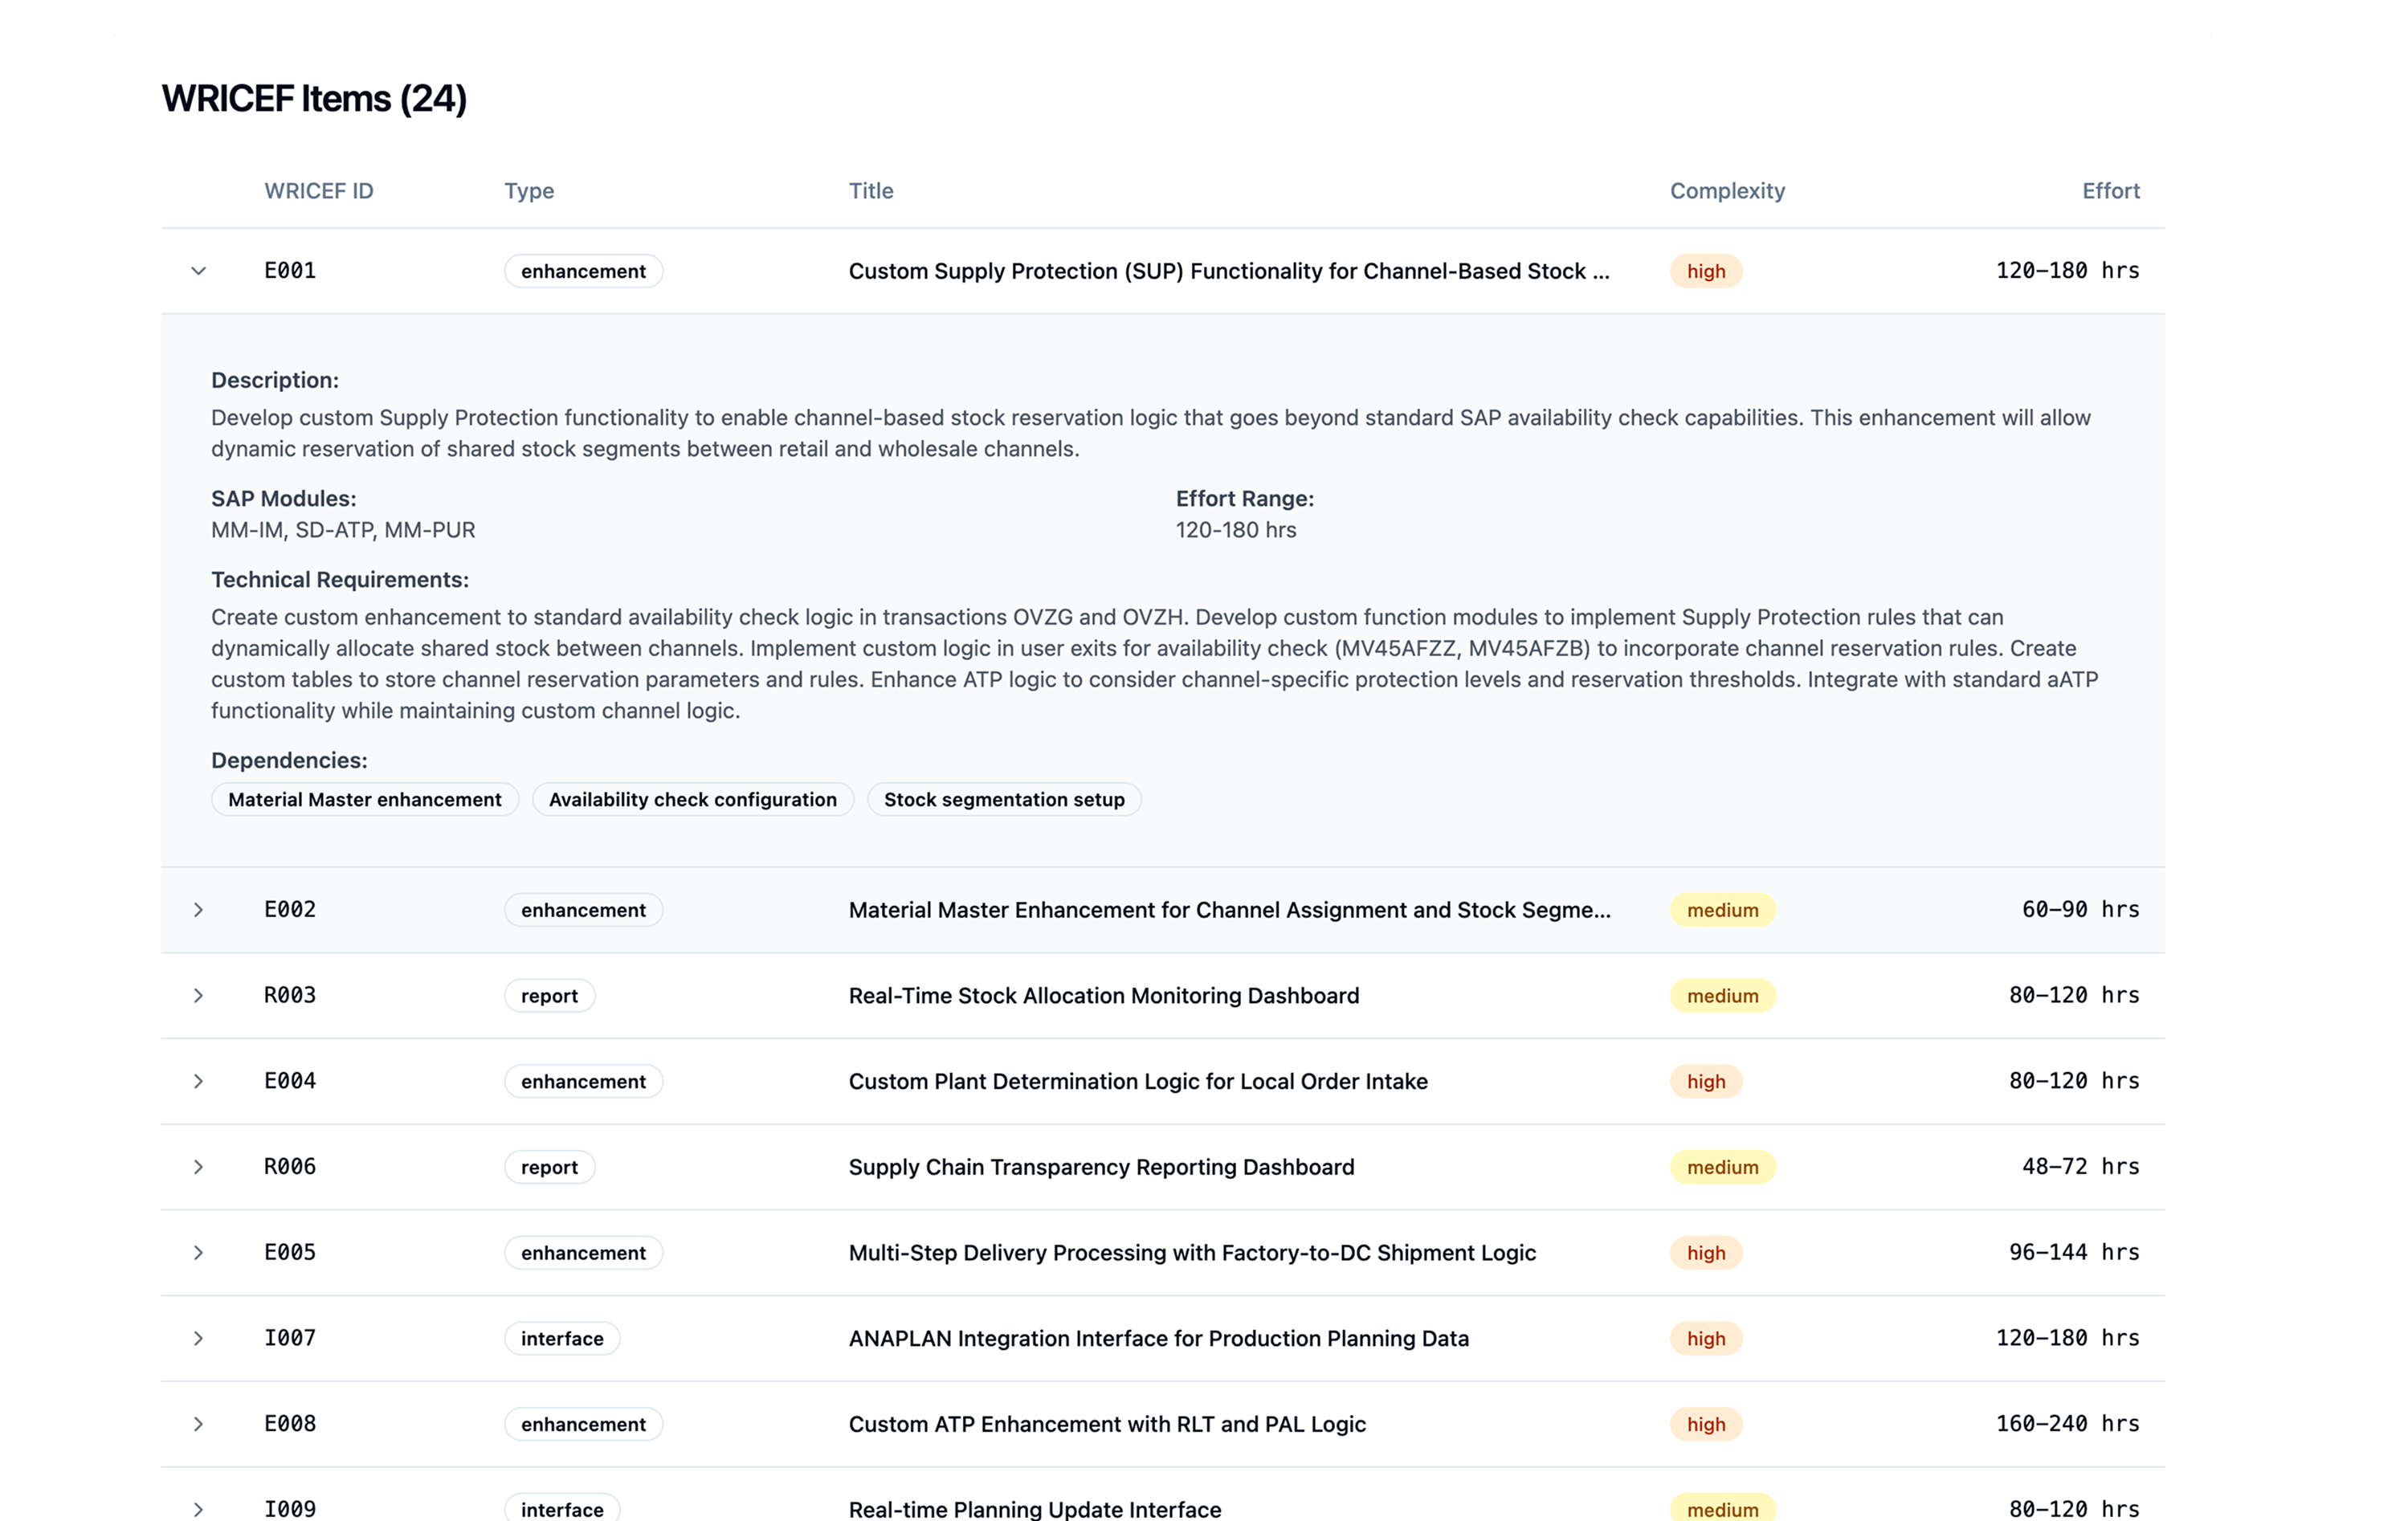This screenshot has height=1521, width=2408.
Task: Click the Complexity column header
Action: pyautogui.click(x=1727, y=191)
